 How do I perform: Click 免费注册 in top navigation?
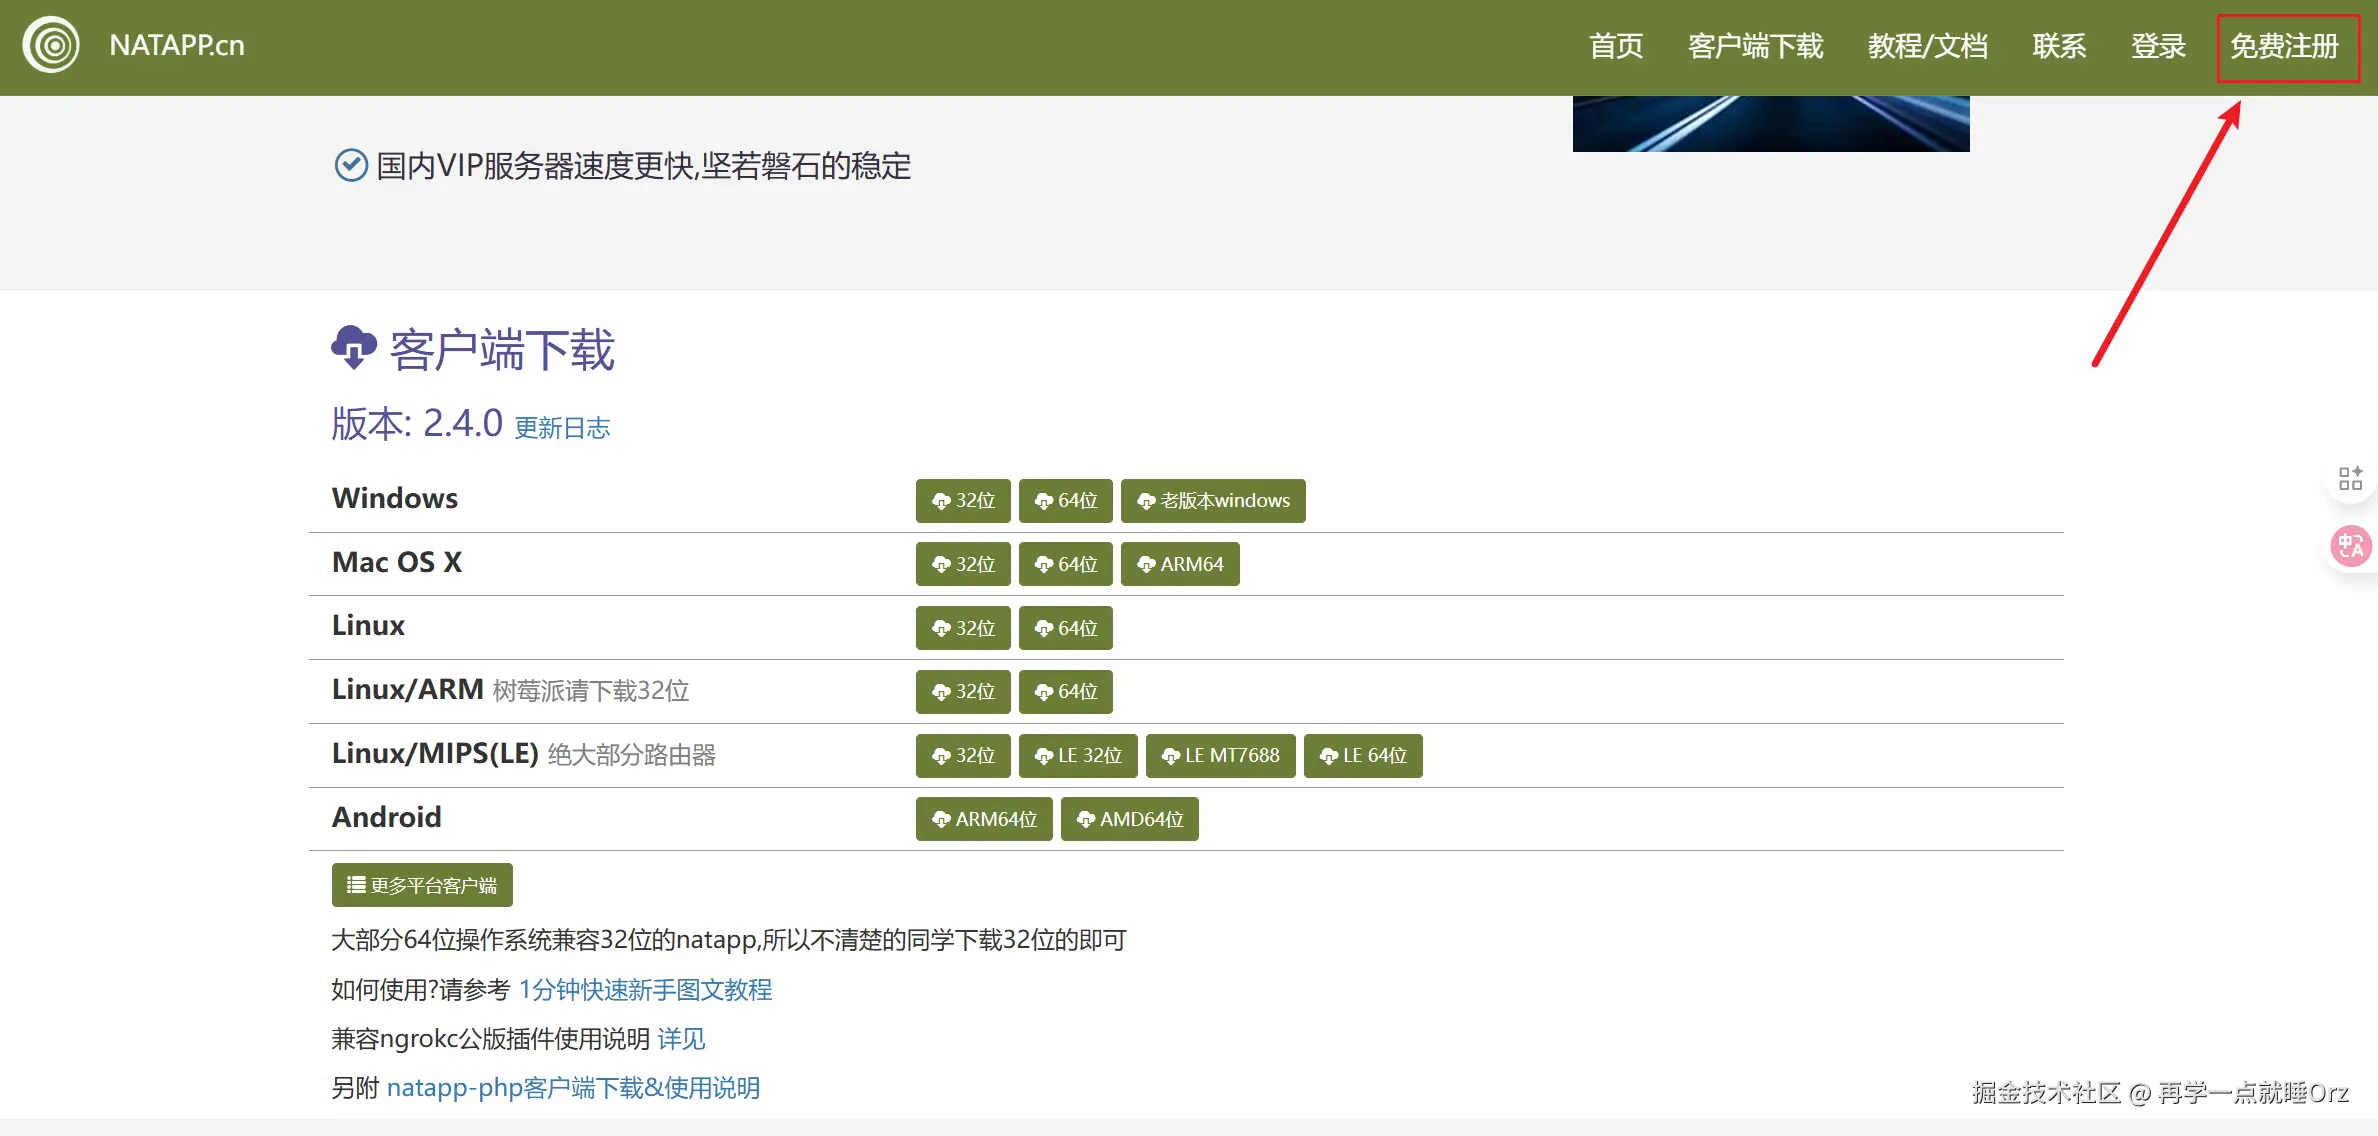click(x=2285, y=46)
